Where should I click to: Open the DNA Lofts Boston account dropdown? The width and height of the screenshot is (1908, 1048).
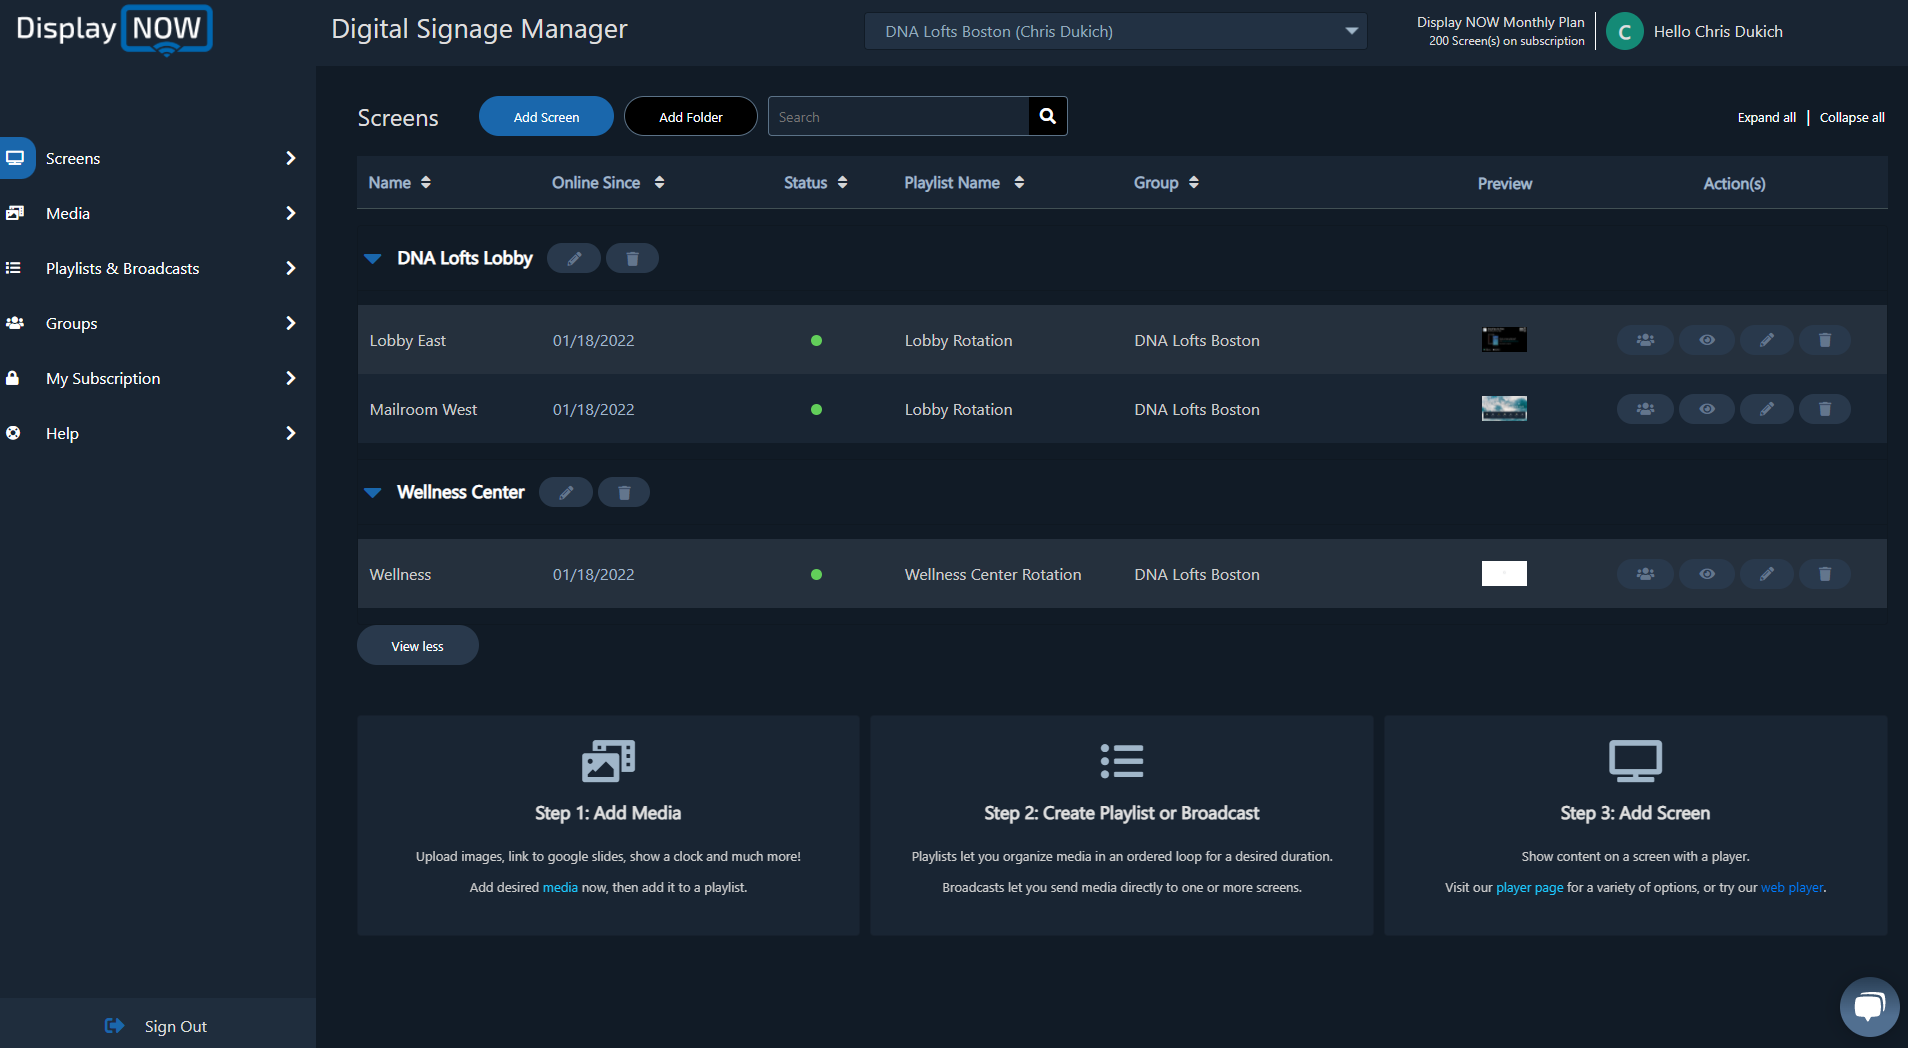[1115, 31]
